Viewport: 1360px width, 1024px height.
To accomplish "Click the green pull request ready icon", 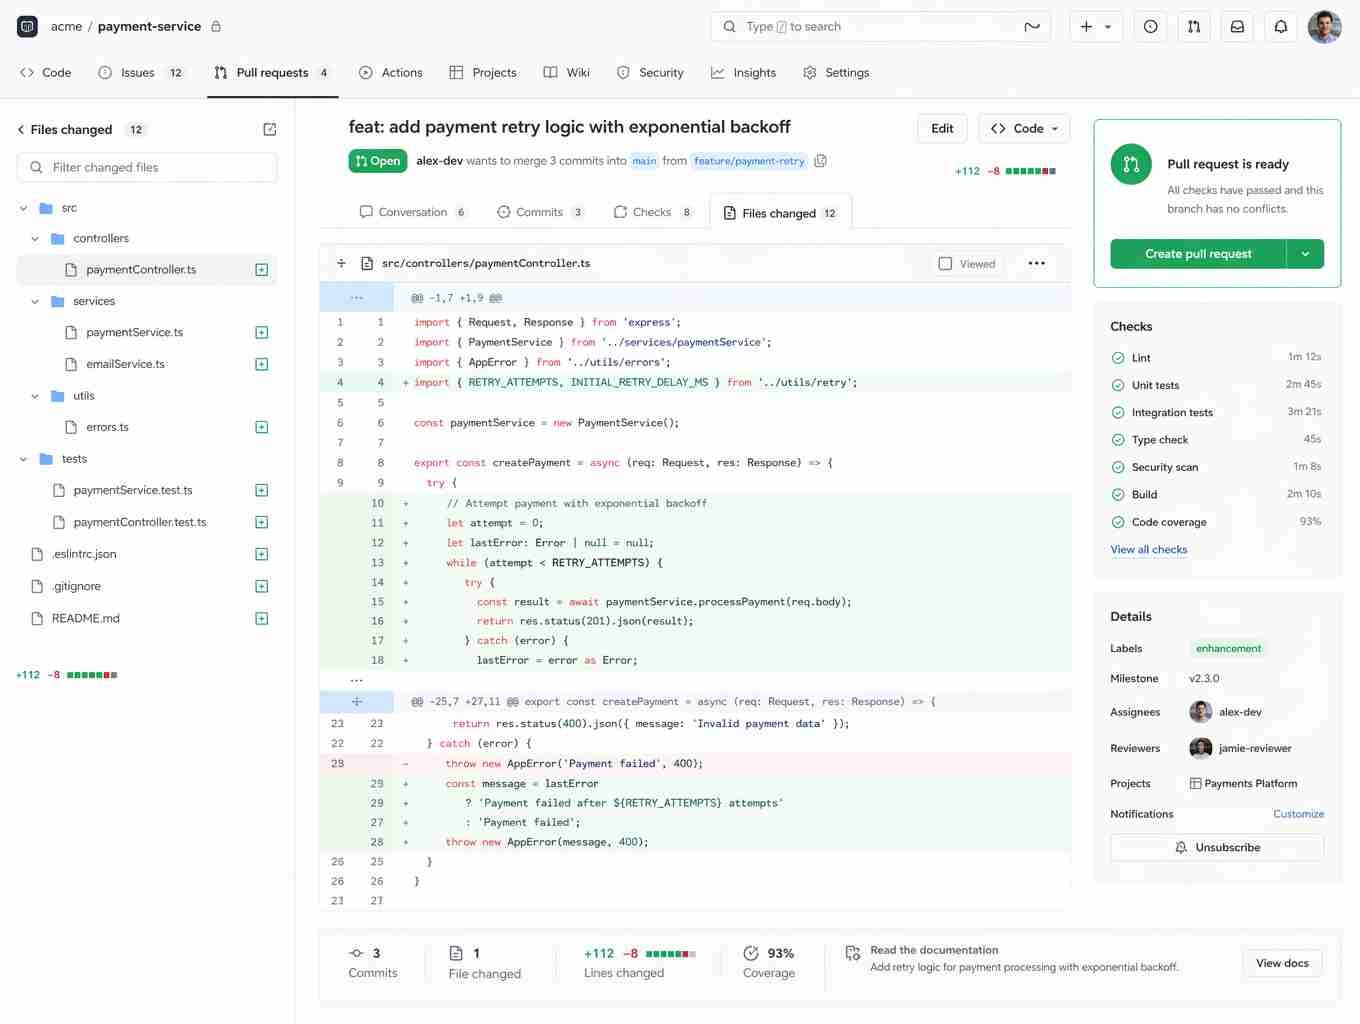I will [x=1131, y=165].
